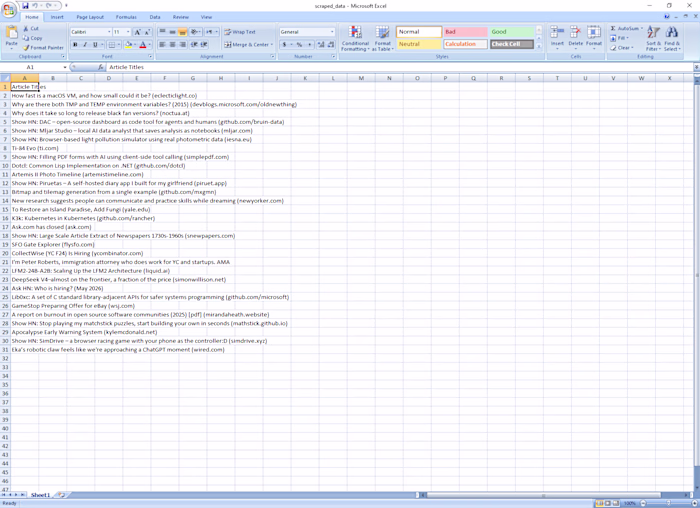Viewport: 700px width, 508px height.
Task: Apply the Bad cell style
Action: click(x=465, y=32)
